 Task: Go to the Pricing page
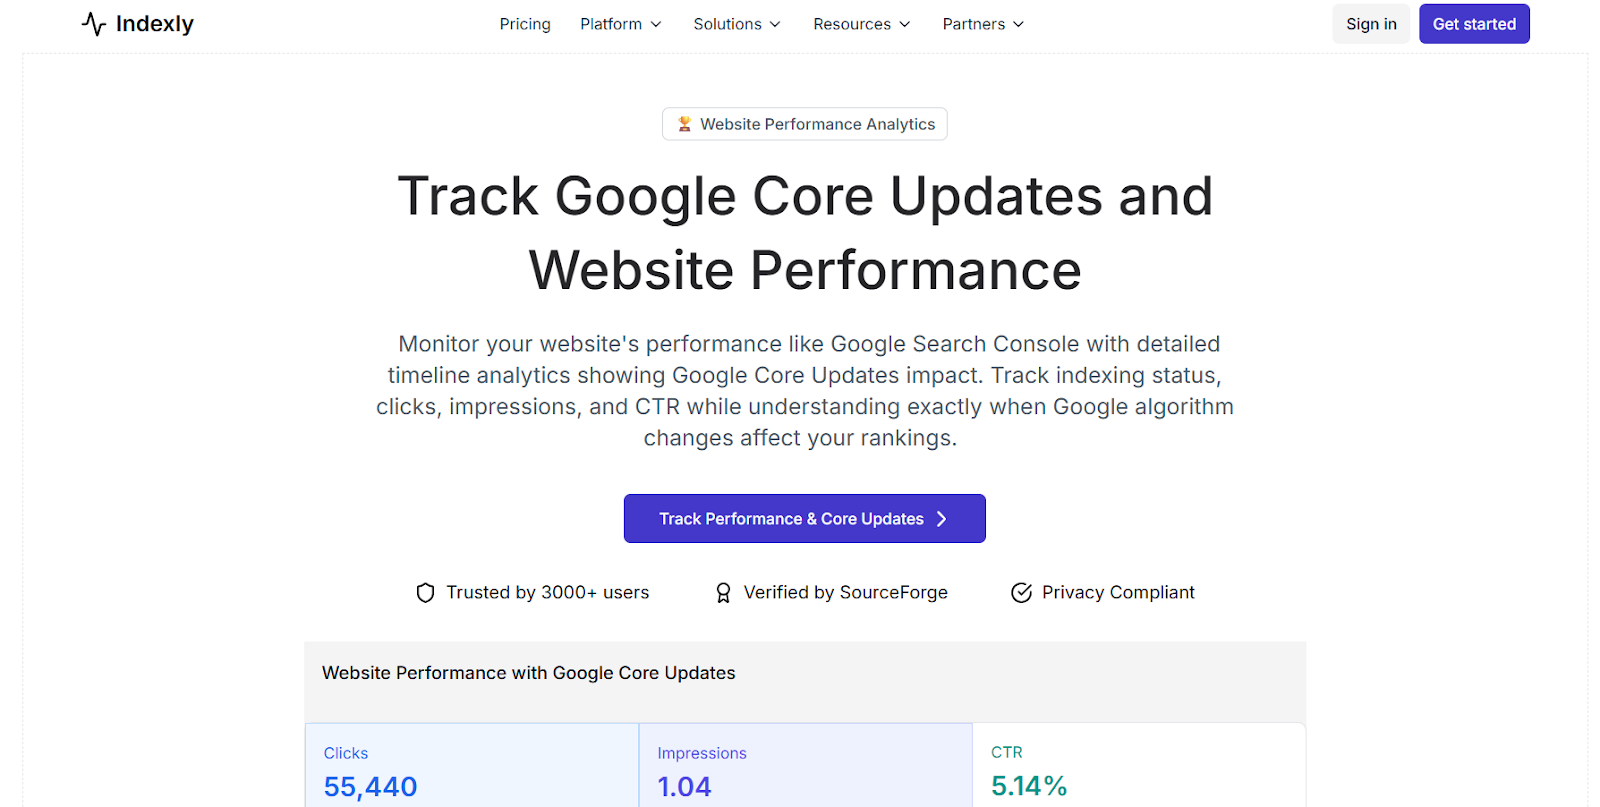pyautogui.click(x=525, y=24)
